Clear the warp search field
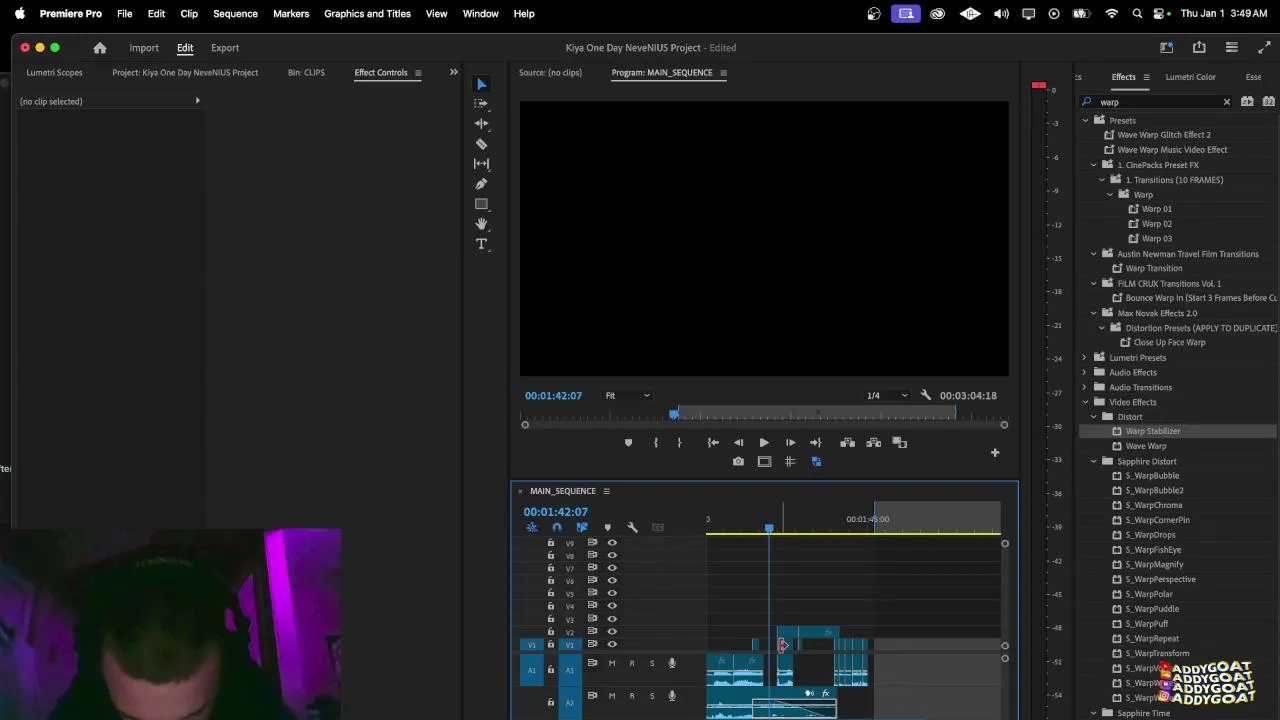This screenshot has height=720, width=1280. pos(1227,102)
